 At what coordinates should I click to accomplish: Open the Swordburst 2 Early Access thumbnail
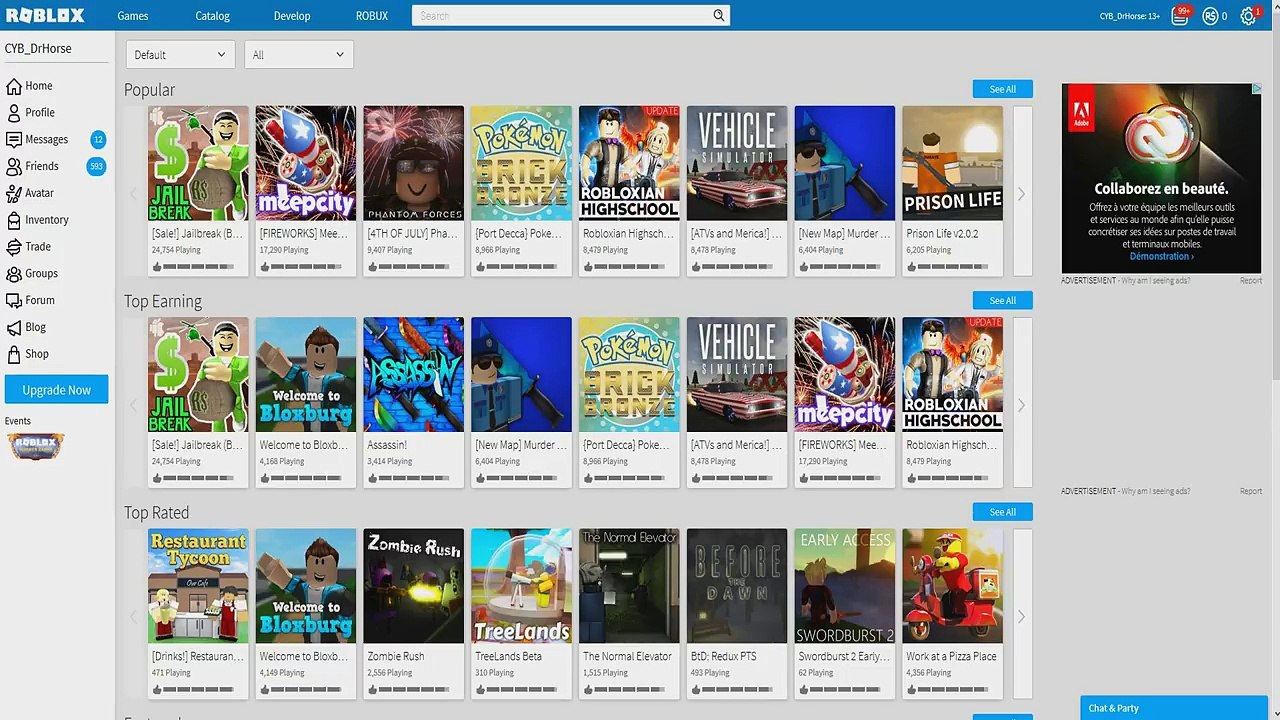(845, 586)
